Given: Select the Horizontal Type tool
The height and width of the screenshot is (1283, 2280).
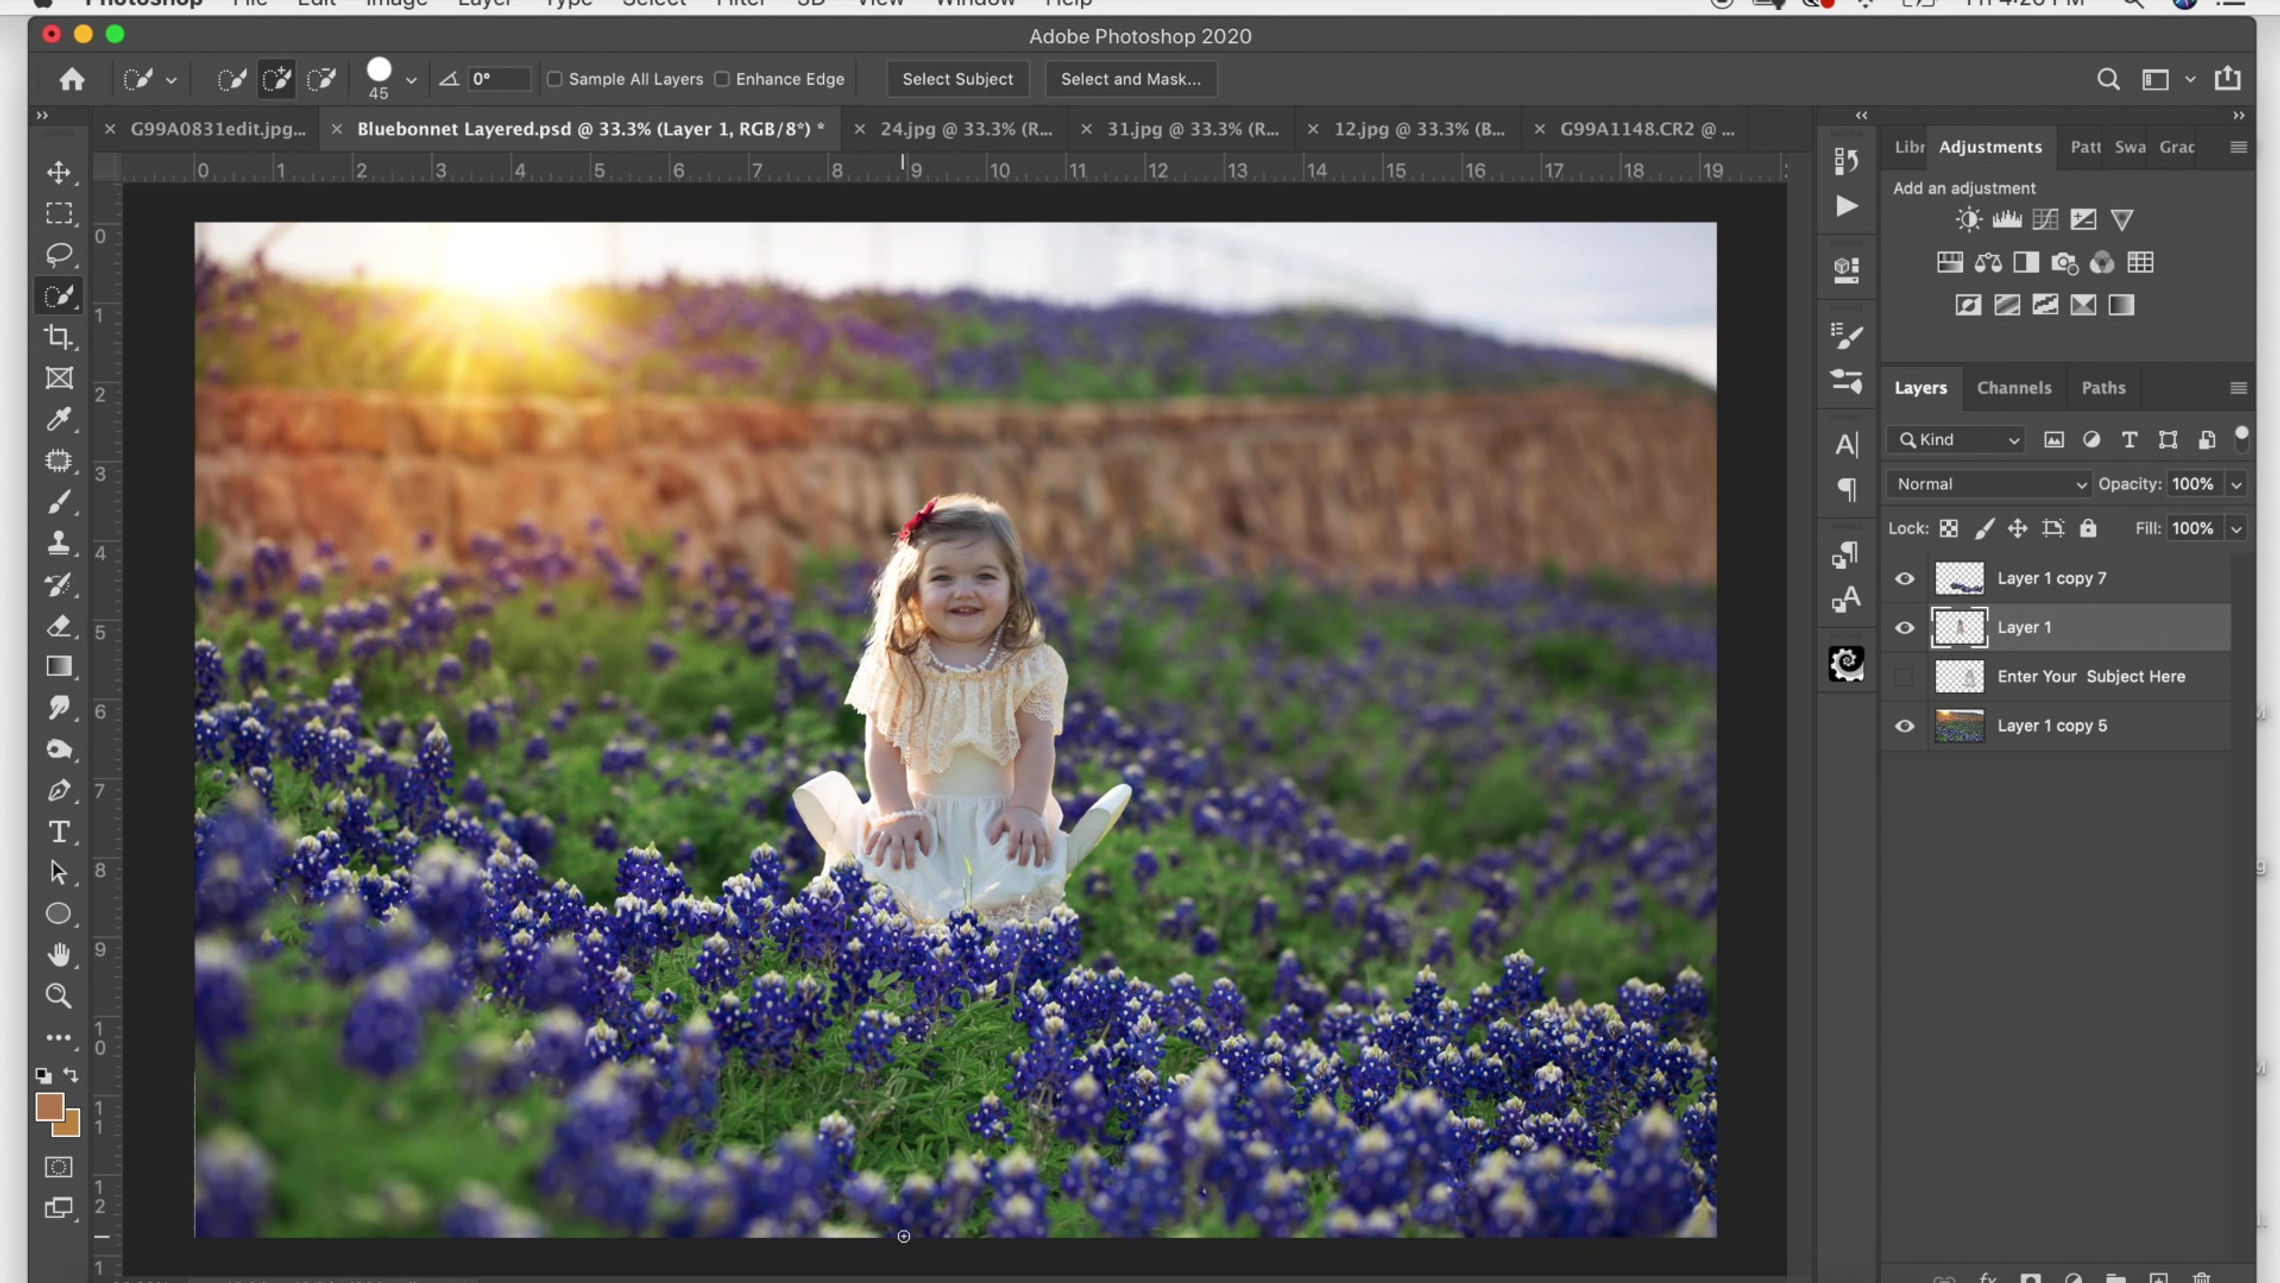Looking at the screenshot, I should 59,832.
